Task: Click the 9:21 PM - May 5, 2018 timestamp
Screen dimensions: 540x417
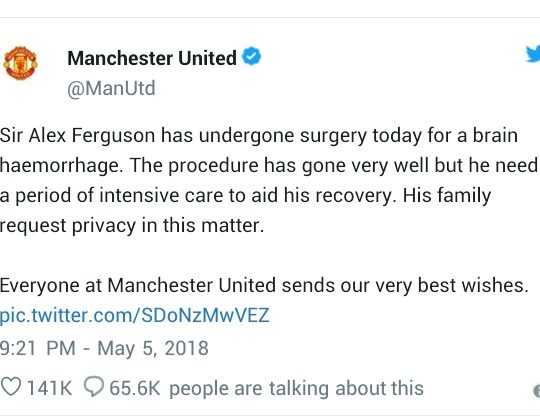Action: pyautogui.click(x=104, y=348)
